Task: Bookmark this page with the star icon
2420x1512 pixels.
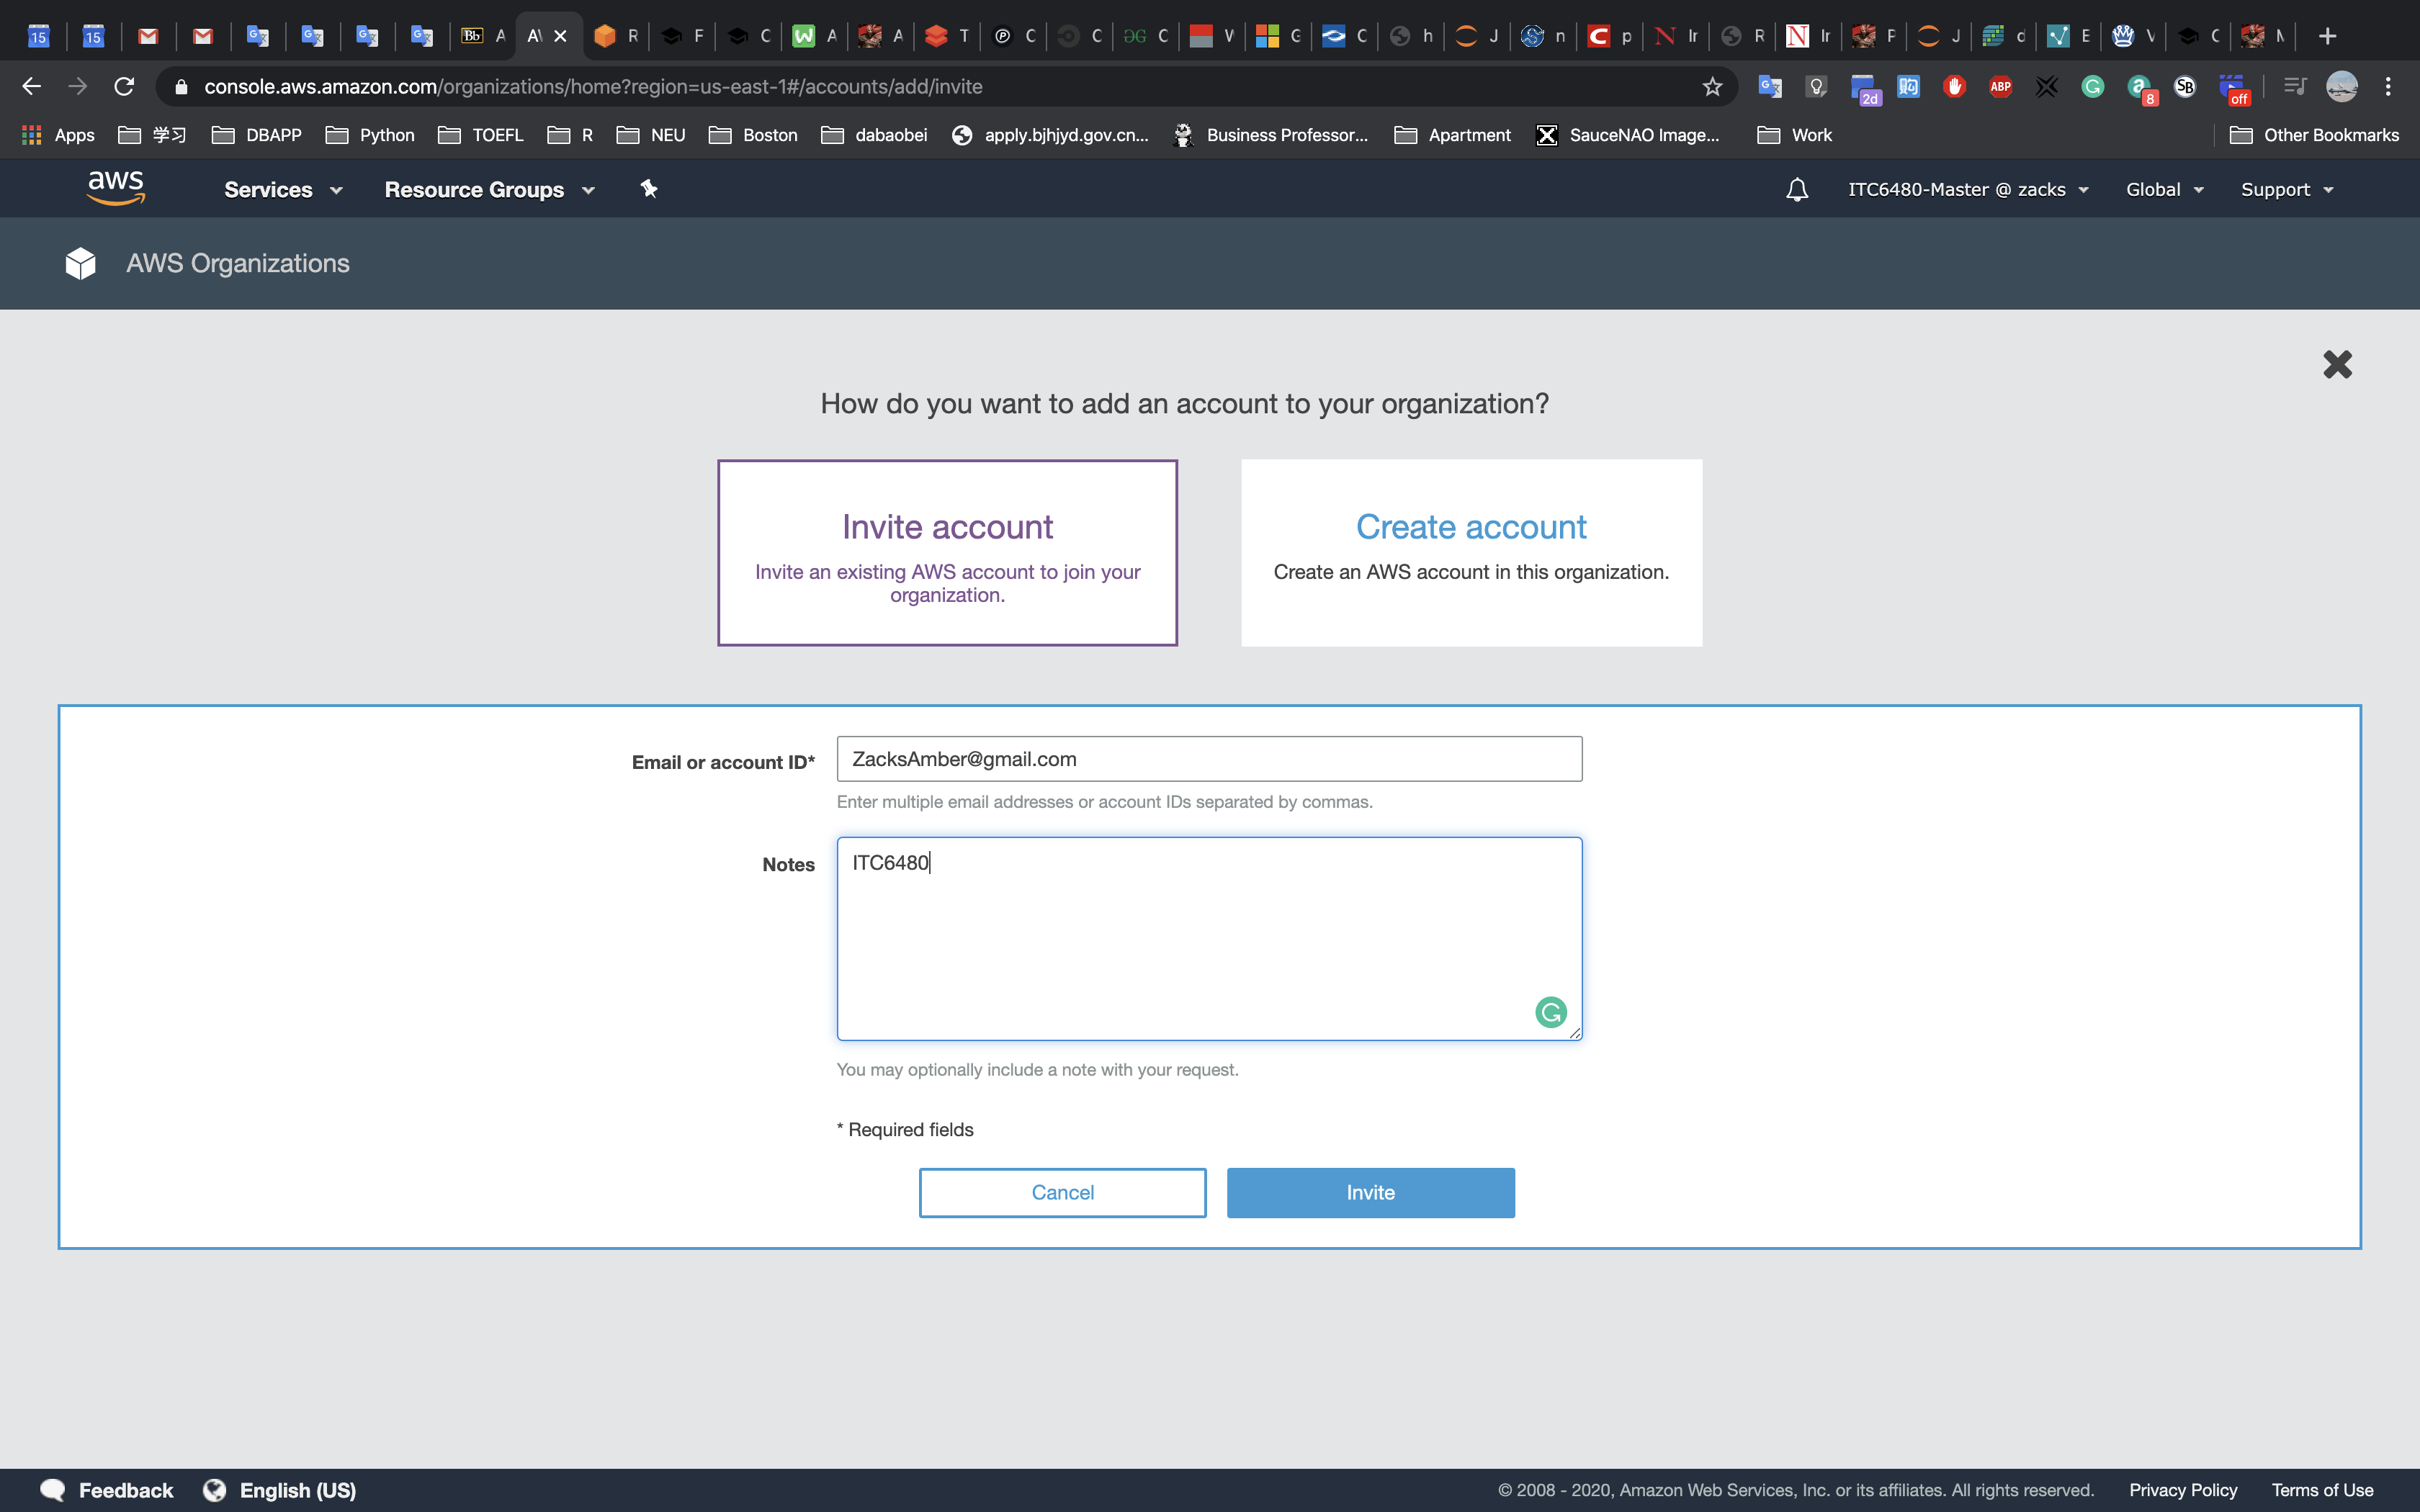Action: pos(1712,87)
